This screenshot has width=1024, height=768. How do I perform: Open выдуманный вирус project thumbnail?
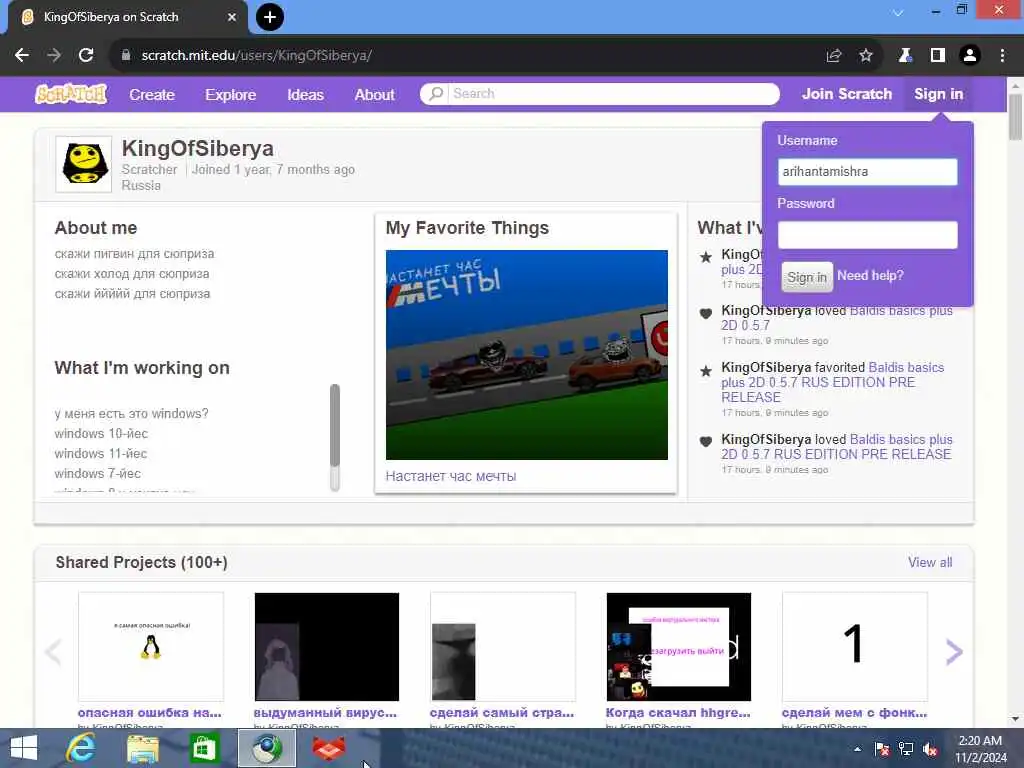327,647
